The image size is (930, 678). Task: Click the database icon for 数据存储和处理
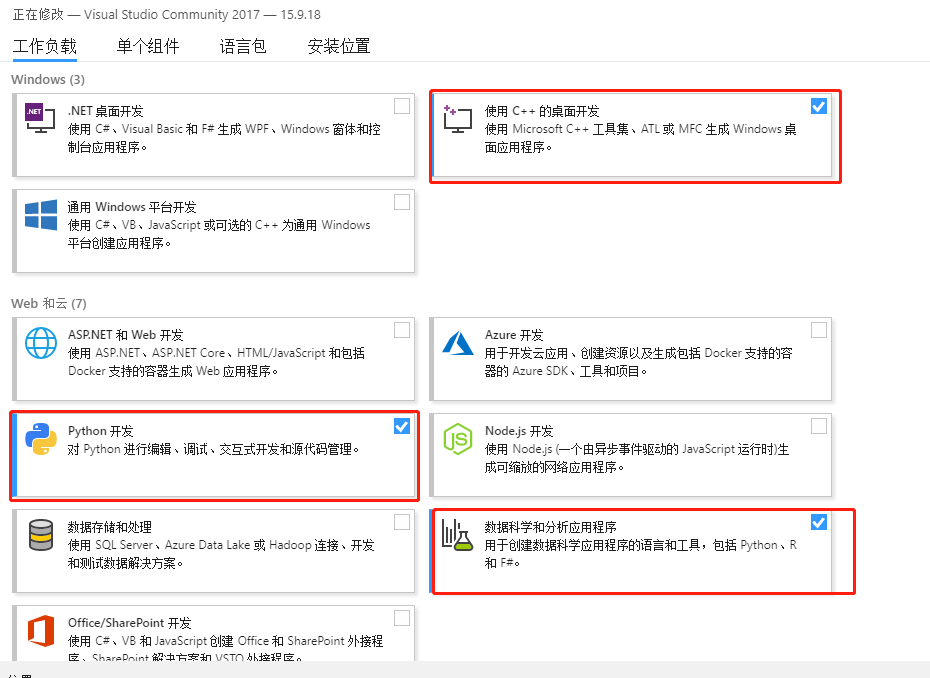(x=41, y=535)
